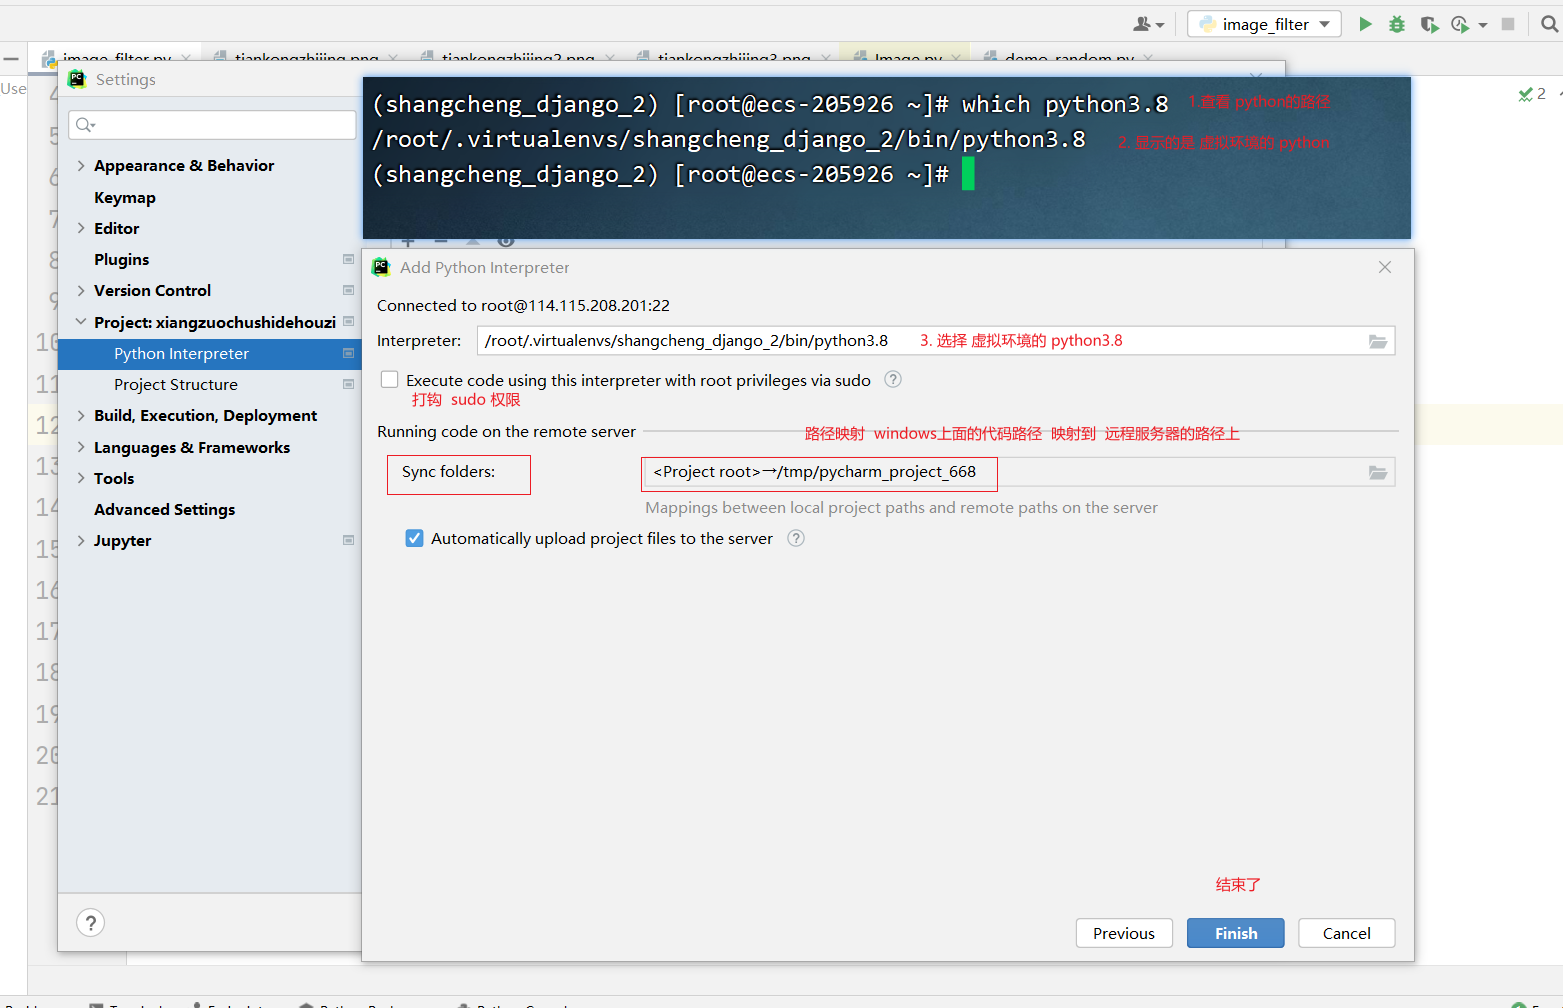Go back with the Previous button

1123,932
